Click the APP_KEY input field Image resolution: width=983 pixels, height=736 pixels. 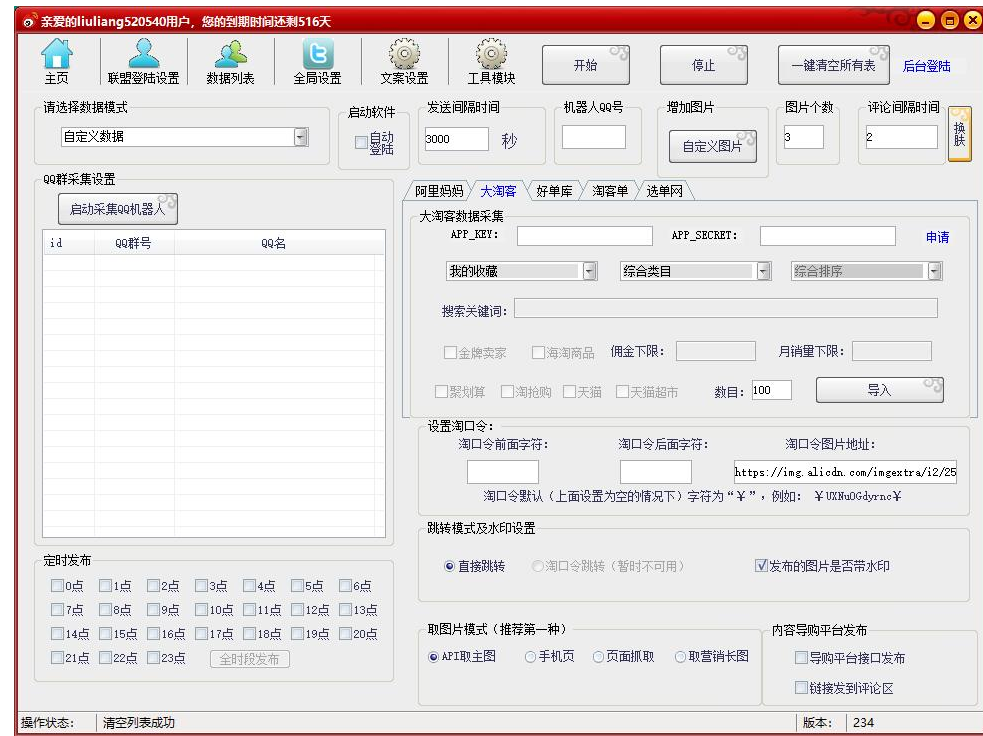pyautogui.click(x=585, y=236)
